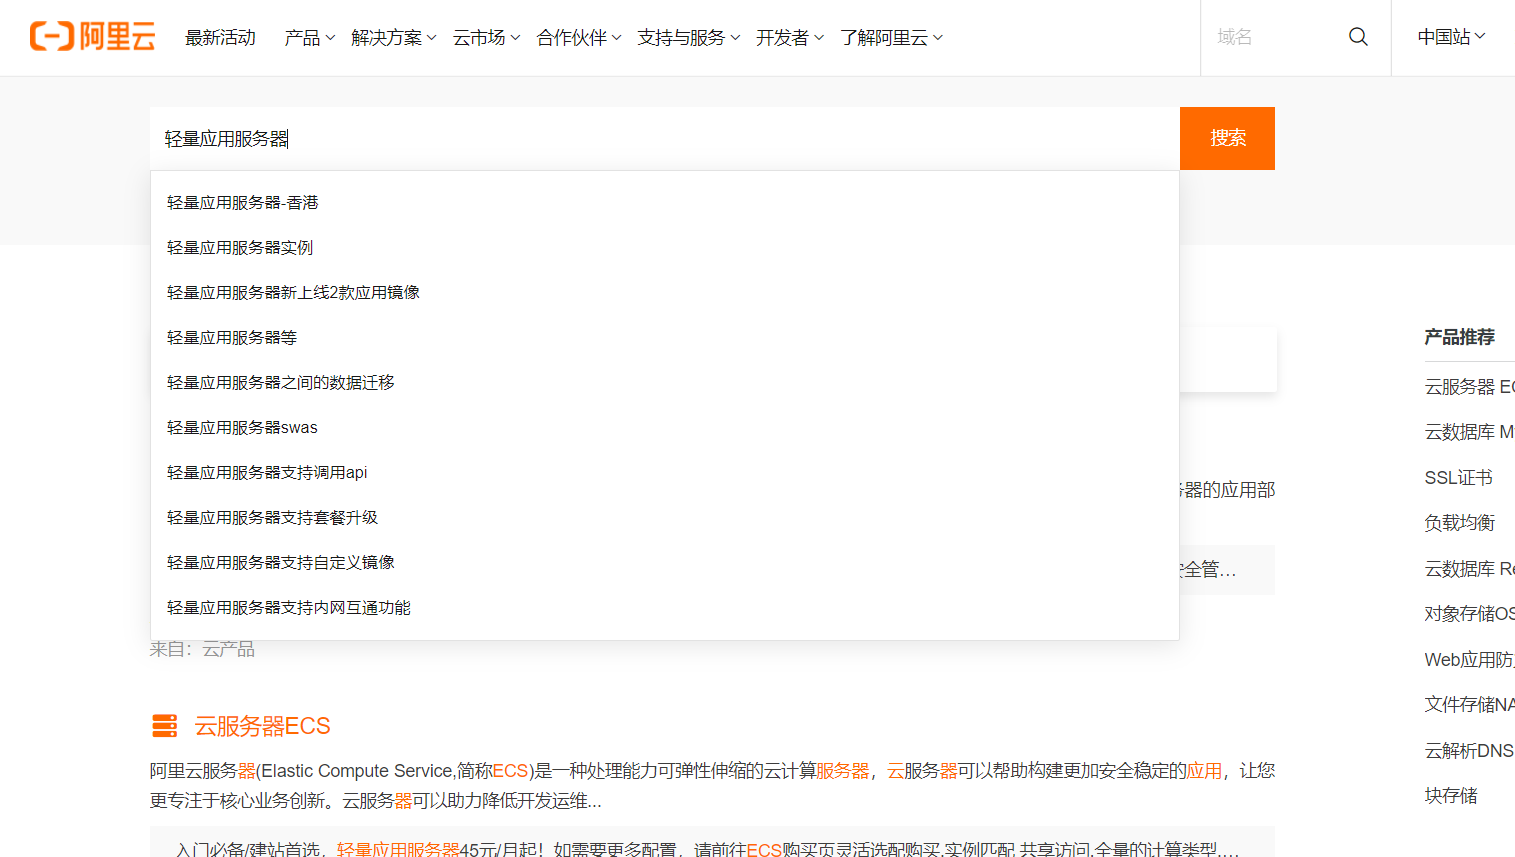Open 云服务器 EC link in 产品推荐
The height and width of the screenshot is (857, 1515).
pyautogui.click(x=1469, y=387)
